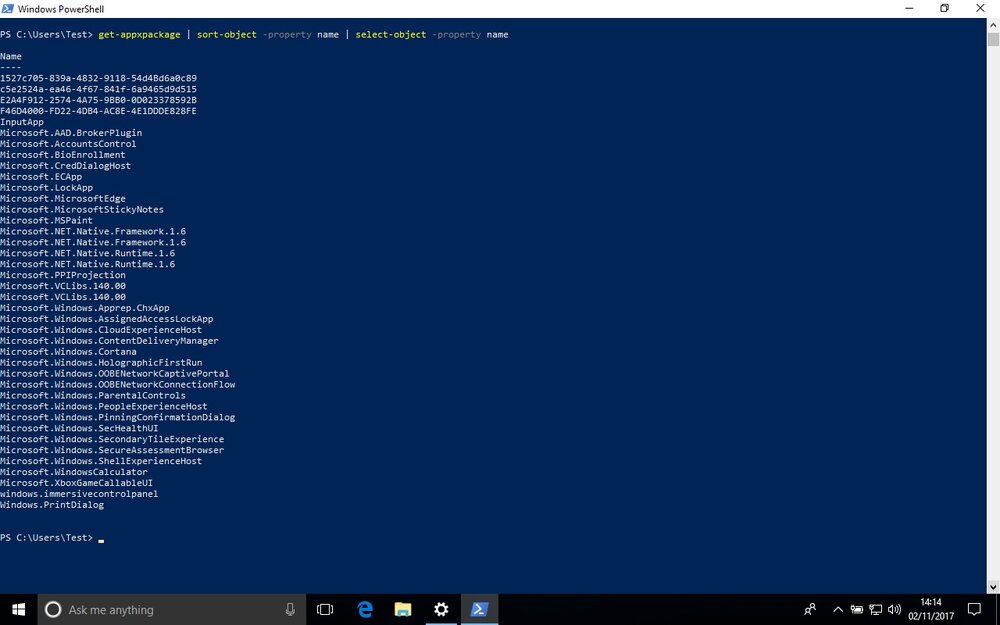Click the Microsoft.PPIProjection line

(62, 275)
